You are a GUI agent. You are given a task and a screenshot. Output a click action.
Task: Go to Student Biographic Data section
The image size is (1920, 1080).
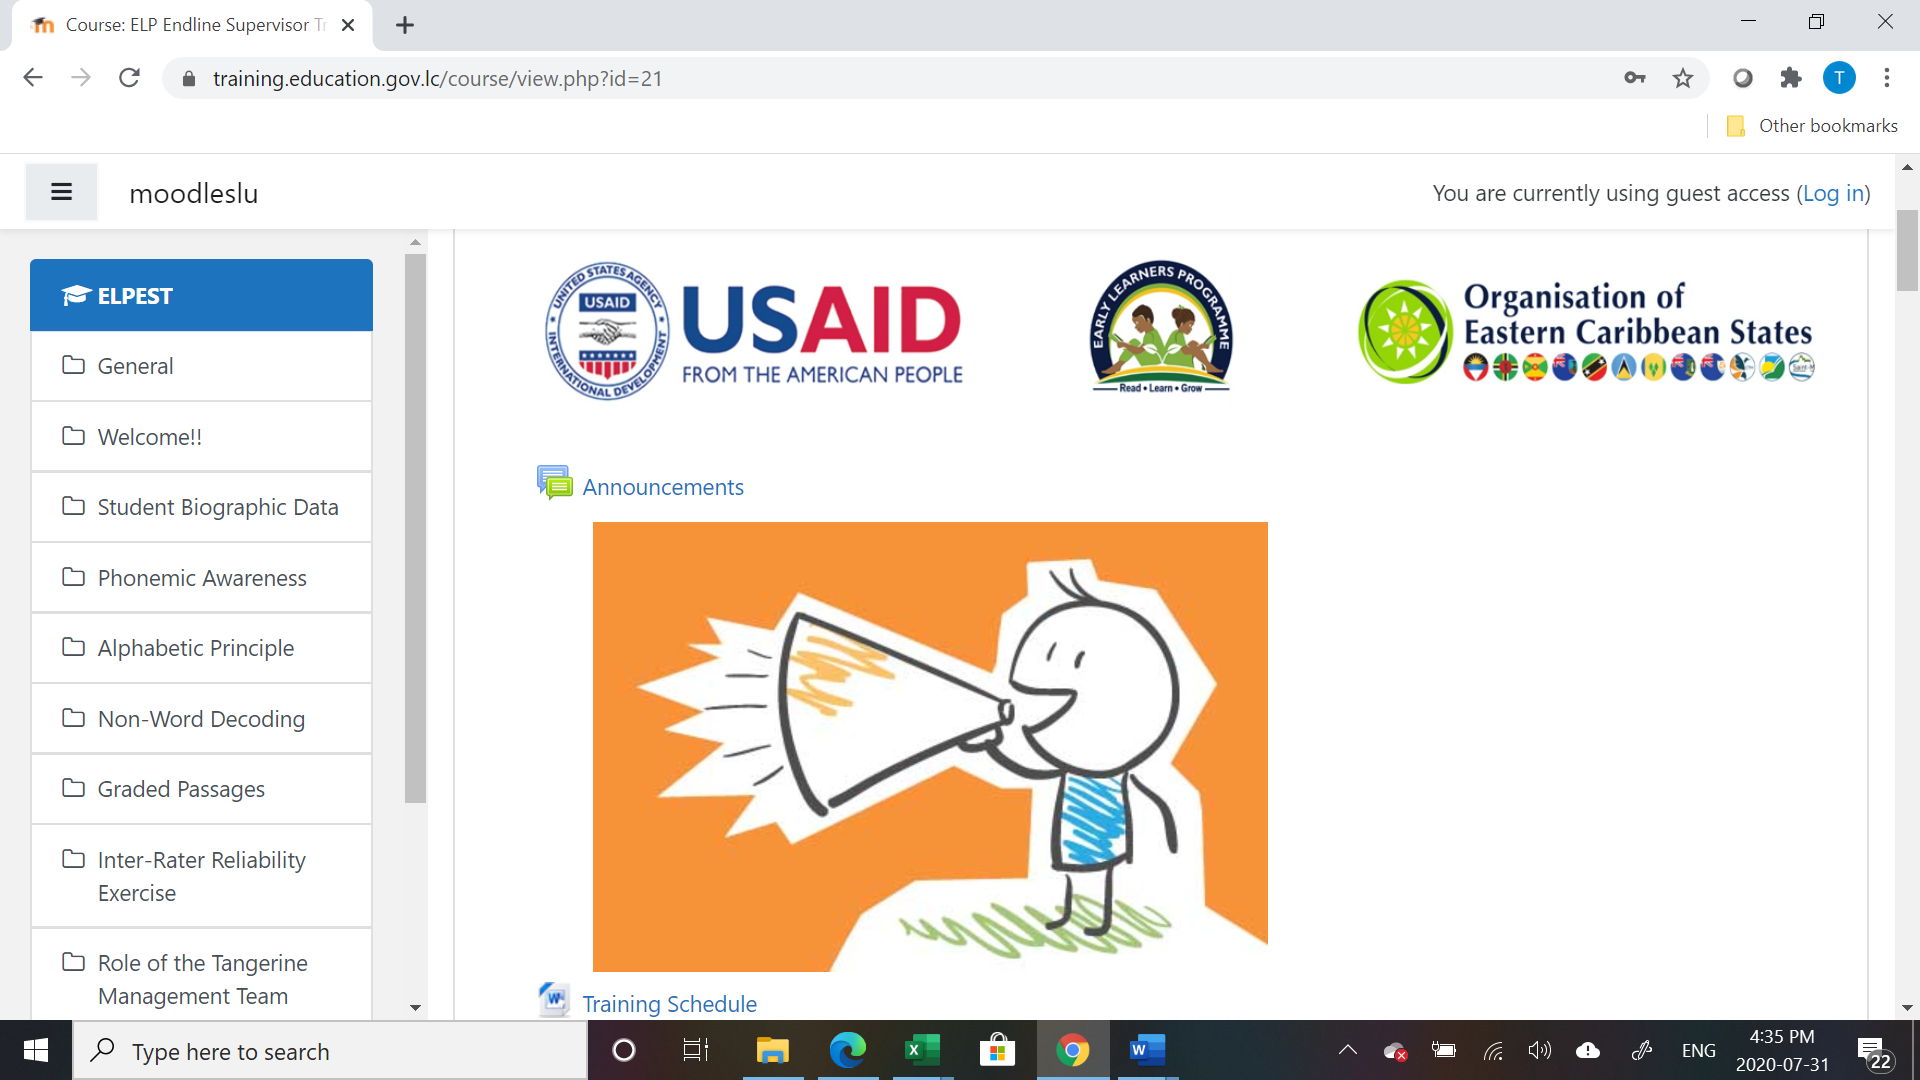coord(217,507)
